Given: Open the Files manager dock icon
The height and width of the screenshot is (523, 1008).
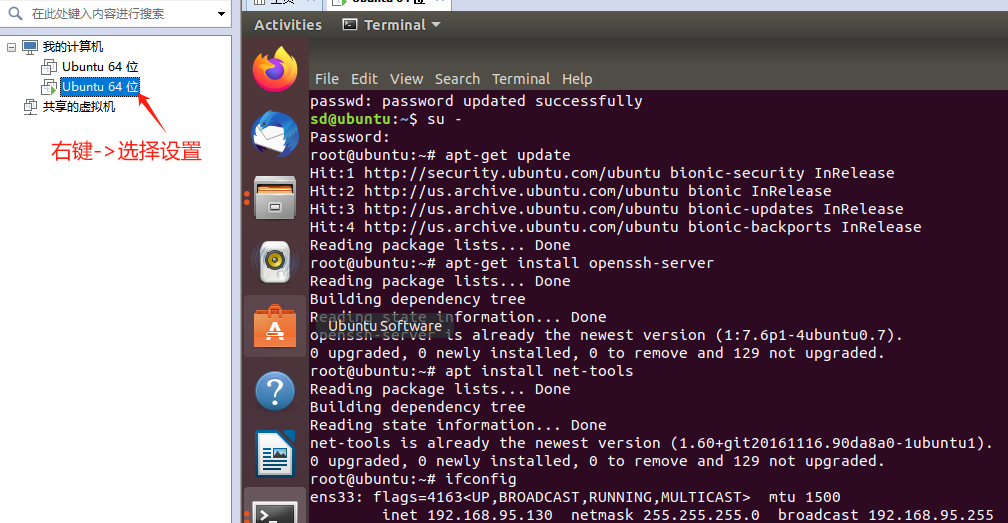Looking at the screenshot, I should point(275,198).
